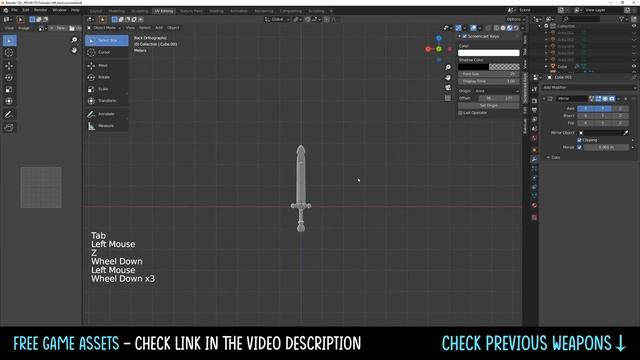The image size is (640, 360).
Task: Click the New image button in UV editor
Action: point(59,28)
